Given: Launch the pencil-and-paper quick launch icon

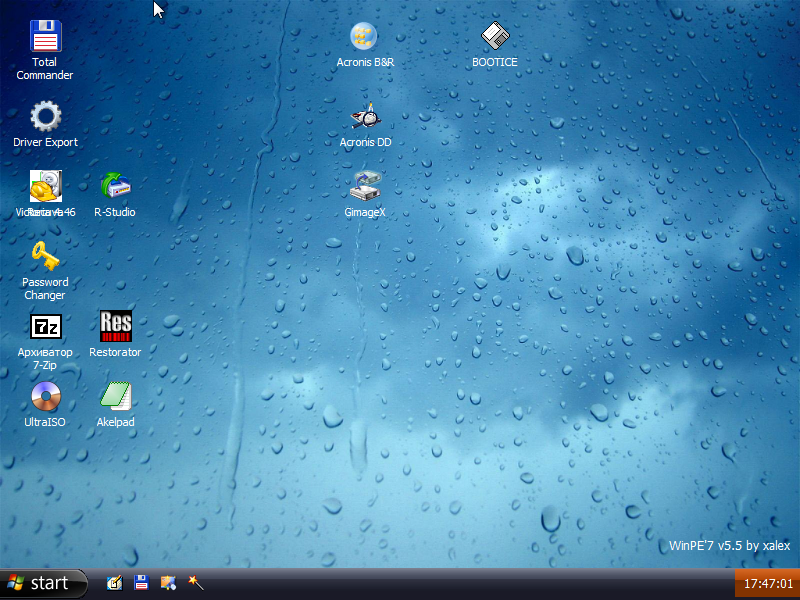Looking at the screenshot, I should click(114, 583).
